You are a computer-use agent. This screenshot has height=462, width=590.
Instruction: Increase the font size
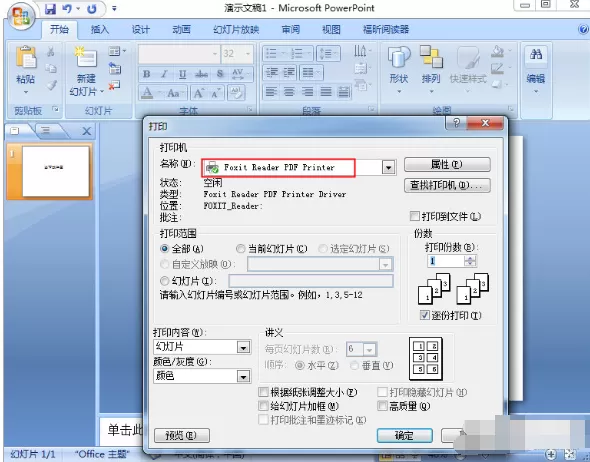(x=198, y=93)
